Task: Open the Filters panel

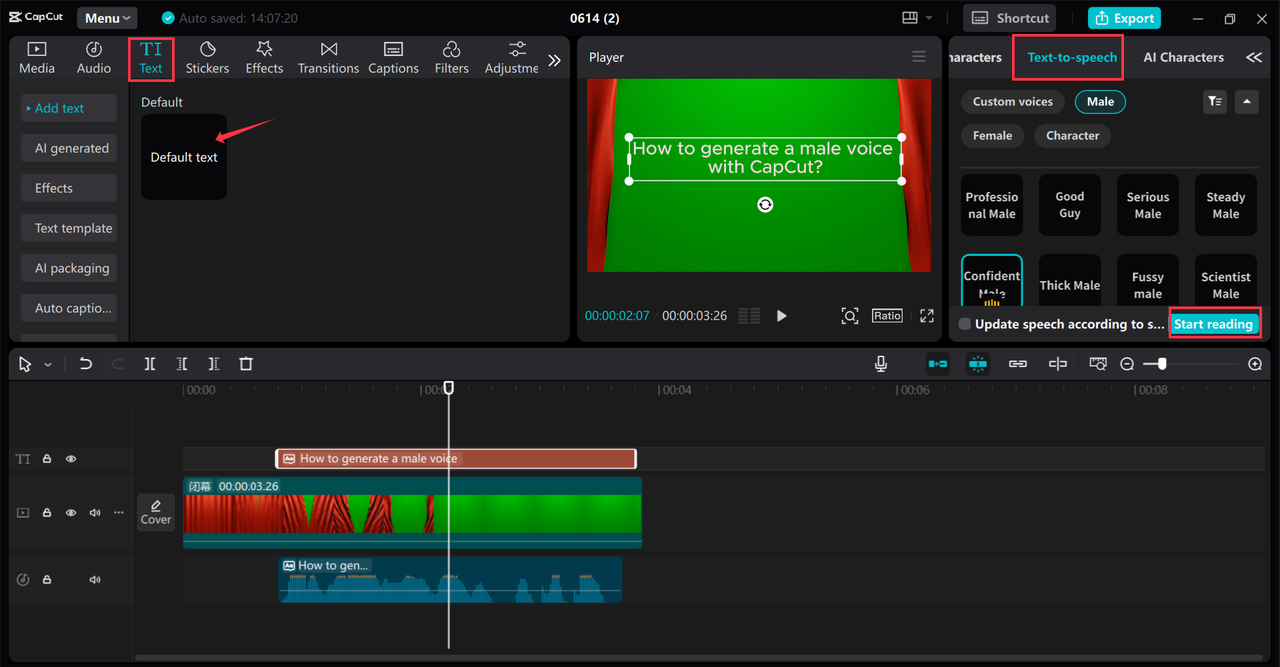Action: [x=451, y=58]
